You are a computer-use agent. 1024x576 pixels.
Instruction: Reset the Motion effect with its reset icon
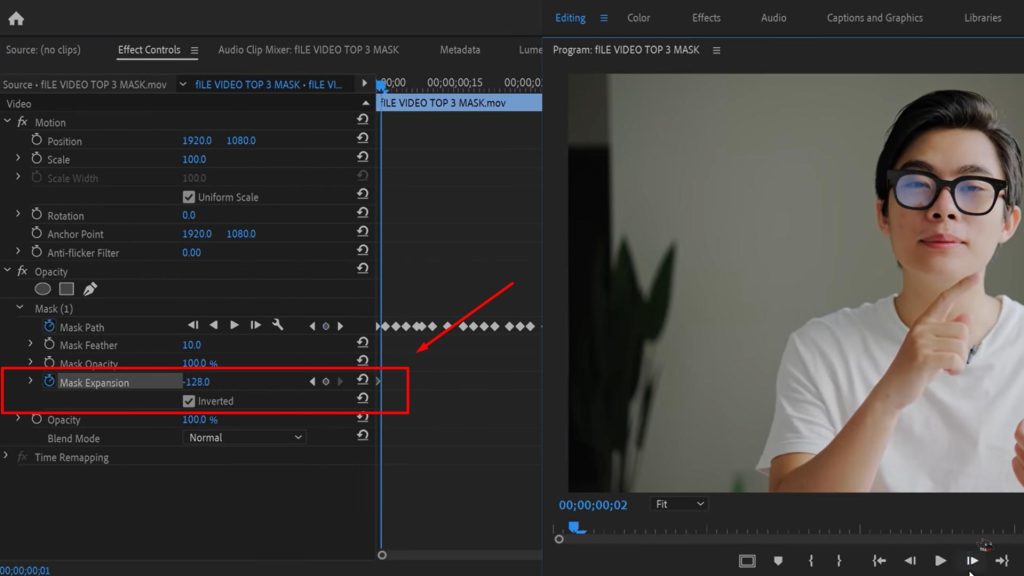click(x=363, y=121)
